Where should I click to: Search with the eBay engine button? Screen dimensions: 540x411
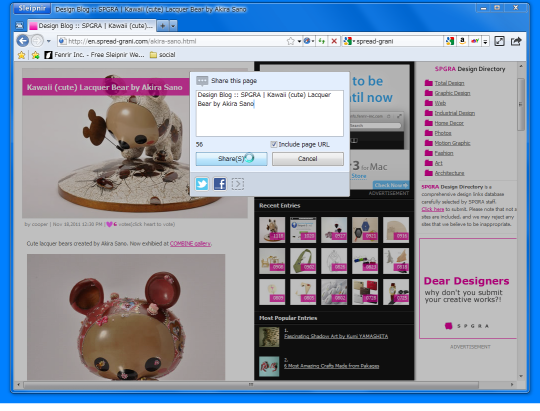pyautogui.click(x=475, y=41)
